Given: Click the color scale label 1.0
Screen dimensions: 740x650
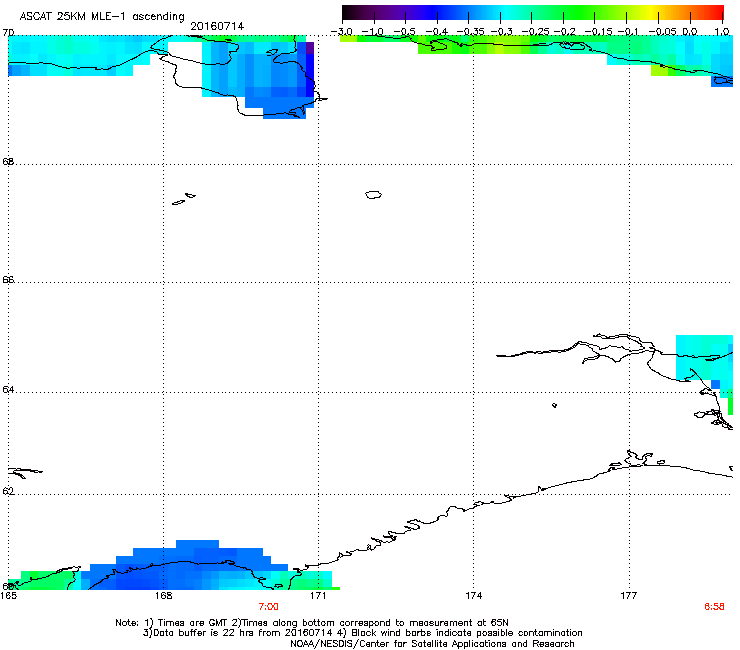Looking at the screenshot, I should pyautogui.click(x=722, y=32).
